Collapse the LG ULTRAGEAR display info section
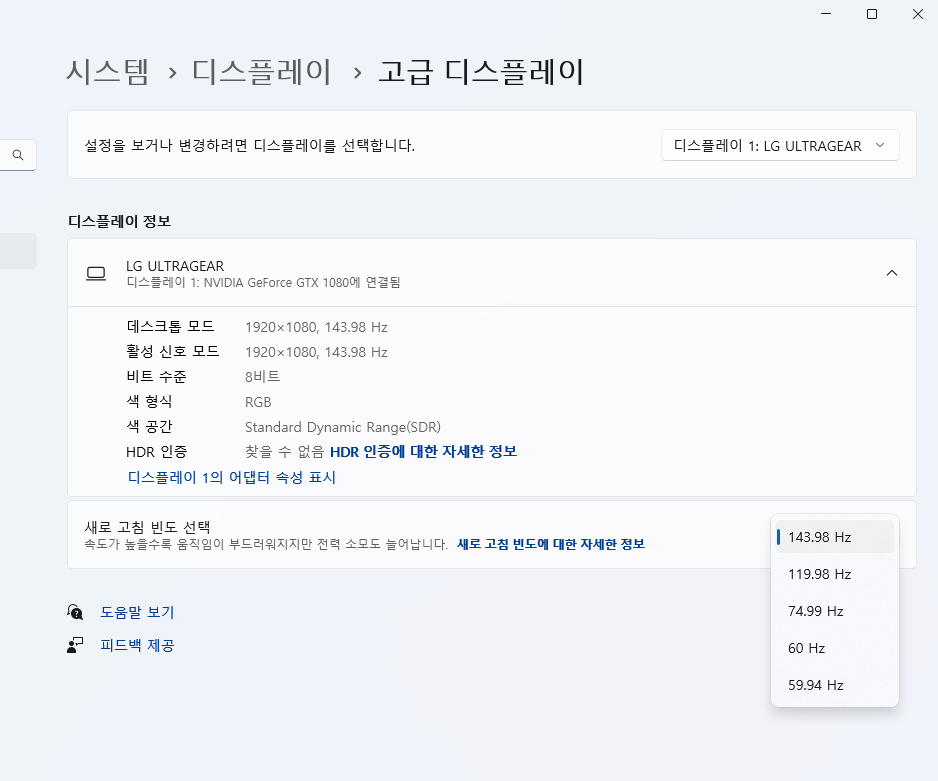This screenshot has width=938, height=781. (x=891, y=273)
